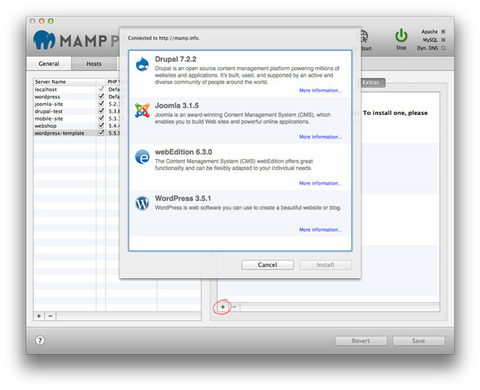Toggle checkbox for webshop host
Image resolution: width=480 pixels, height=390 pixels.
(x=101, y=126)
